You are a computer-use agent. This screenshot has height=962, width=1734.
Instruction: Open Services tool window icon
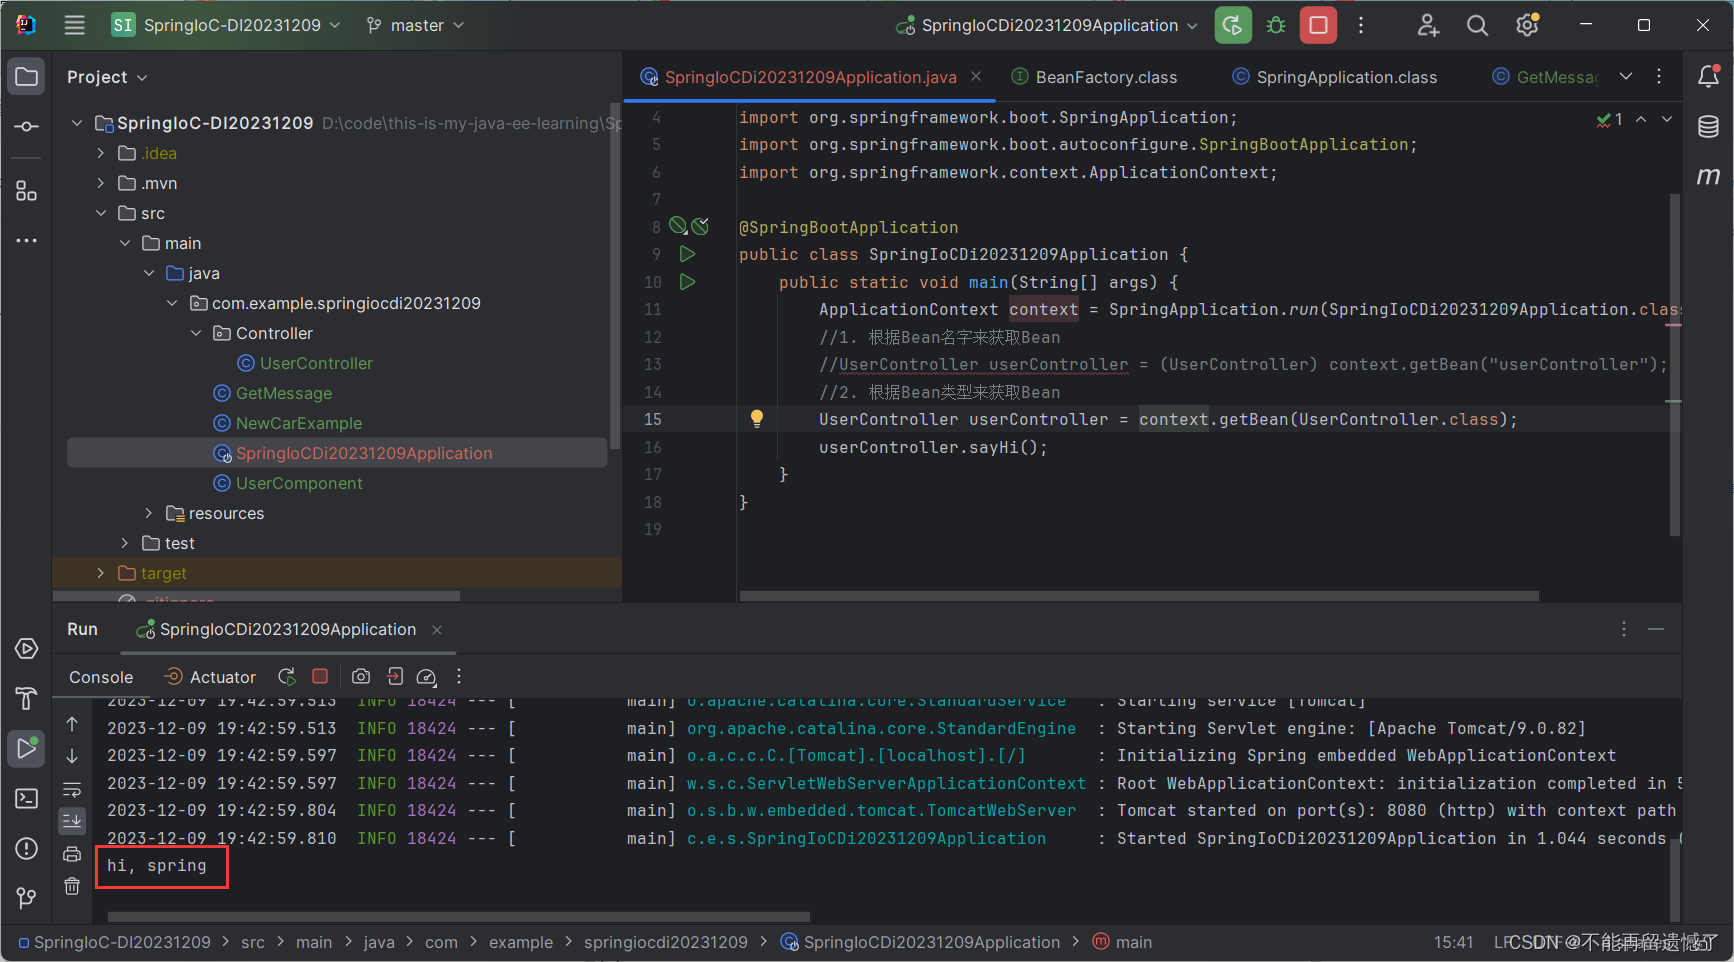point(26,649)
